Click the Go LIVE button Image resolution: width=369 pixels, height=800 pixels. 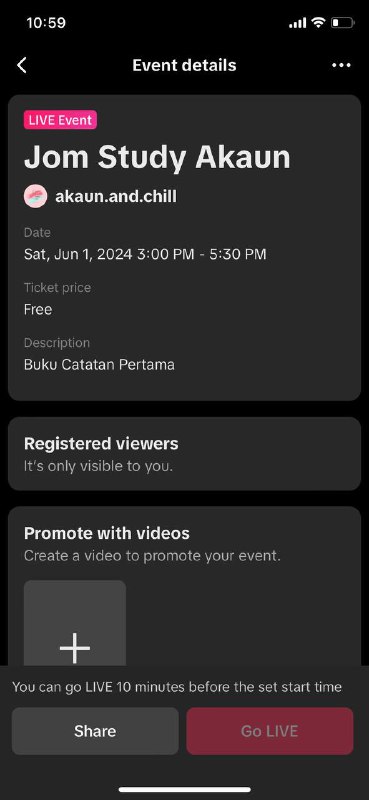click(x=269, y=731)
